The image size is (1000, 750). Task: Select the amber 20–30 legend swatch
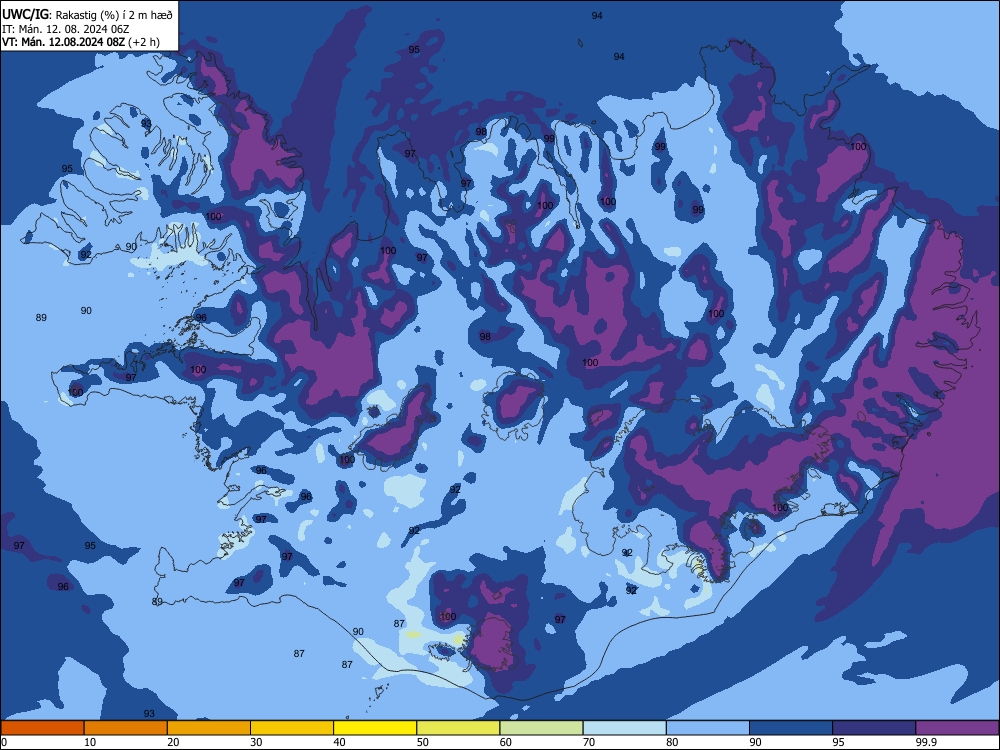[209, 728]
